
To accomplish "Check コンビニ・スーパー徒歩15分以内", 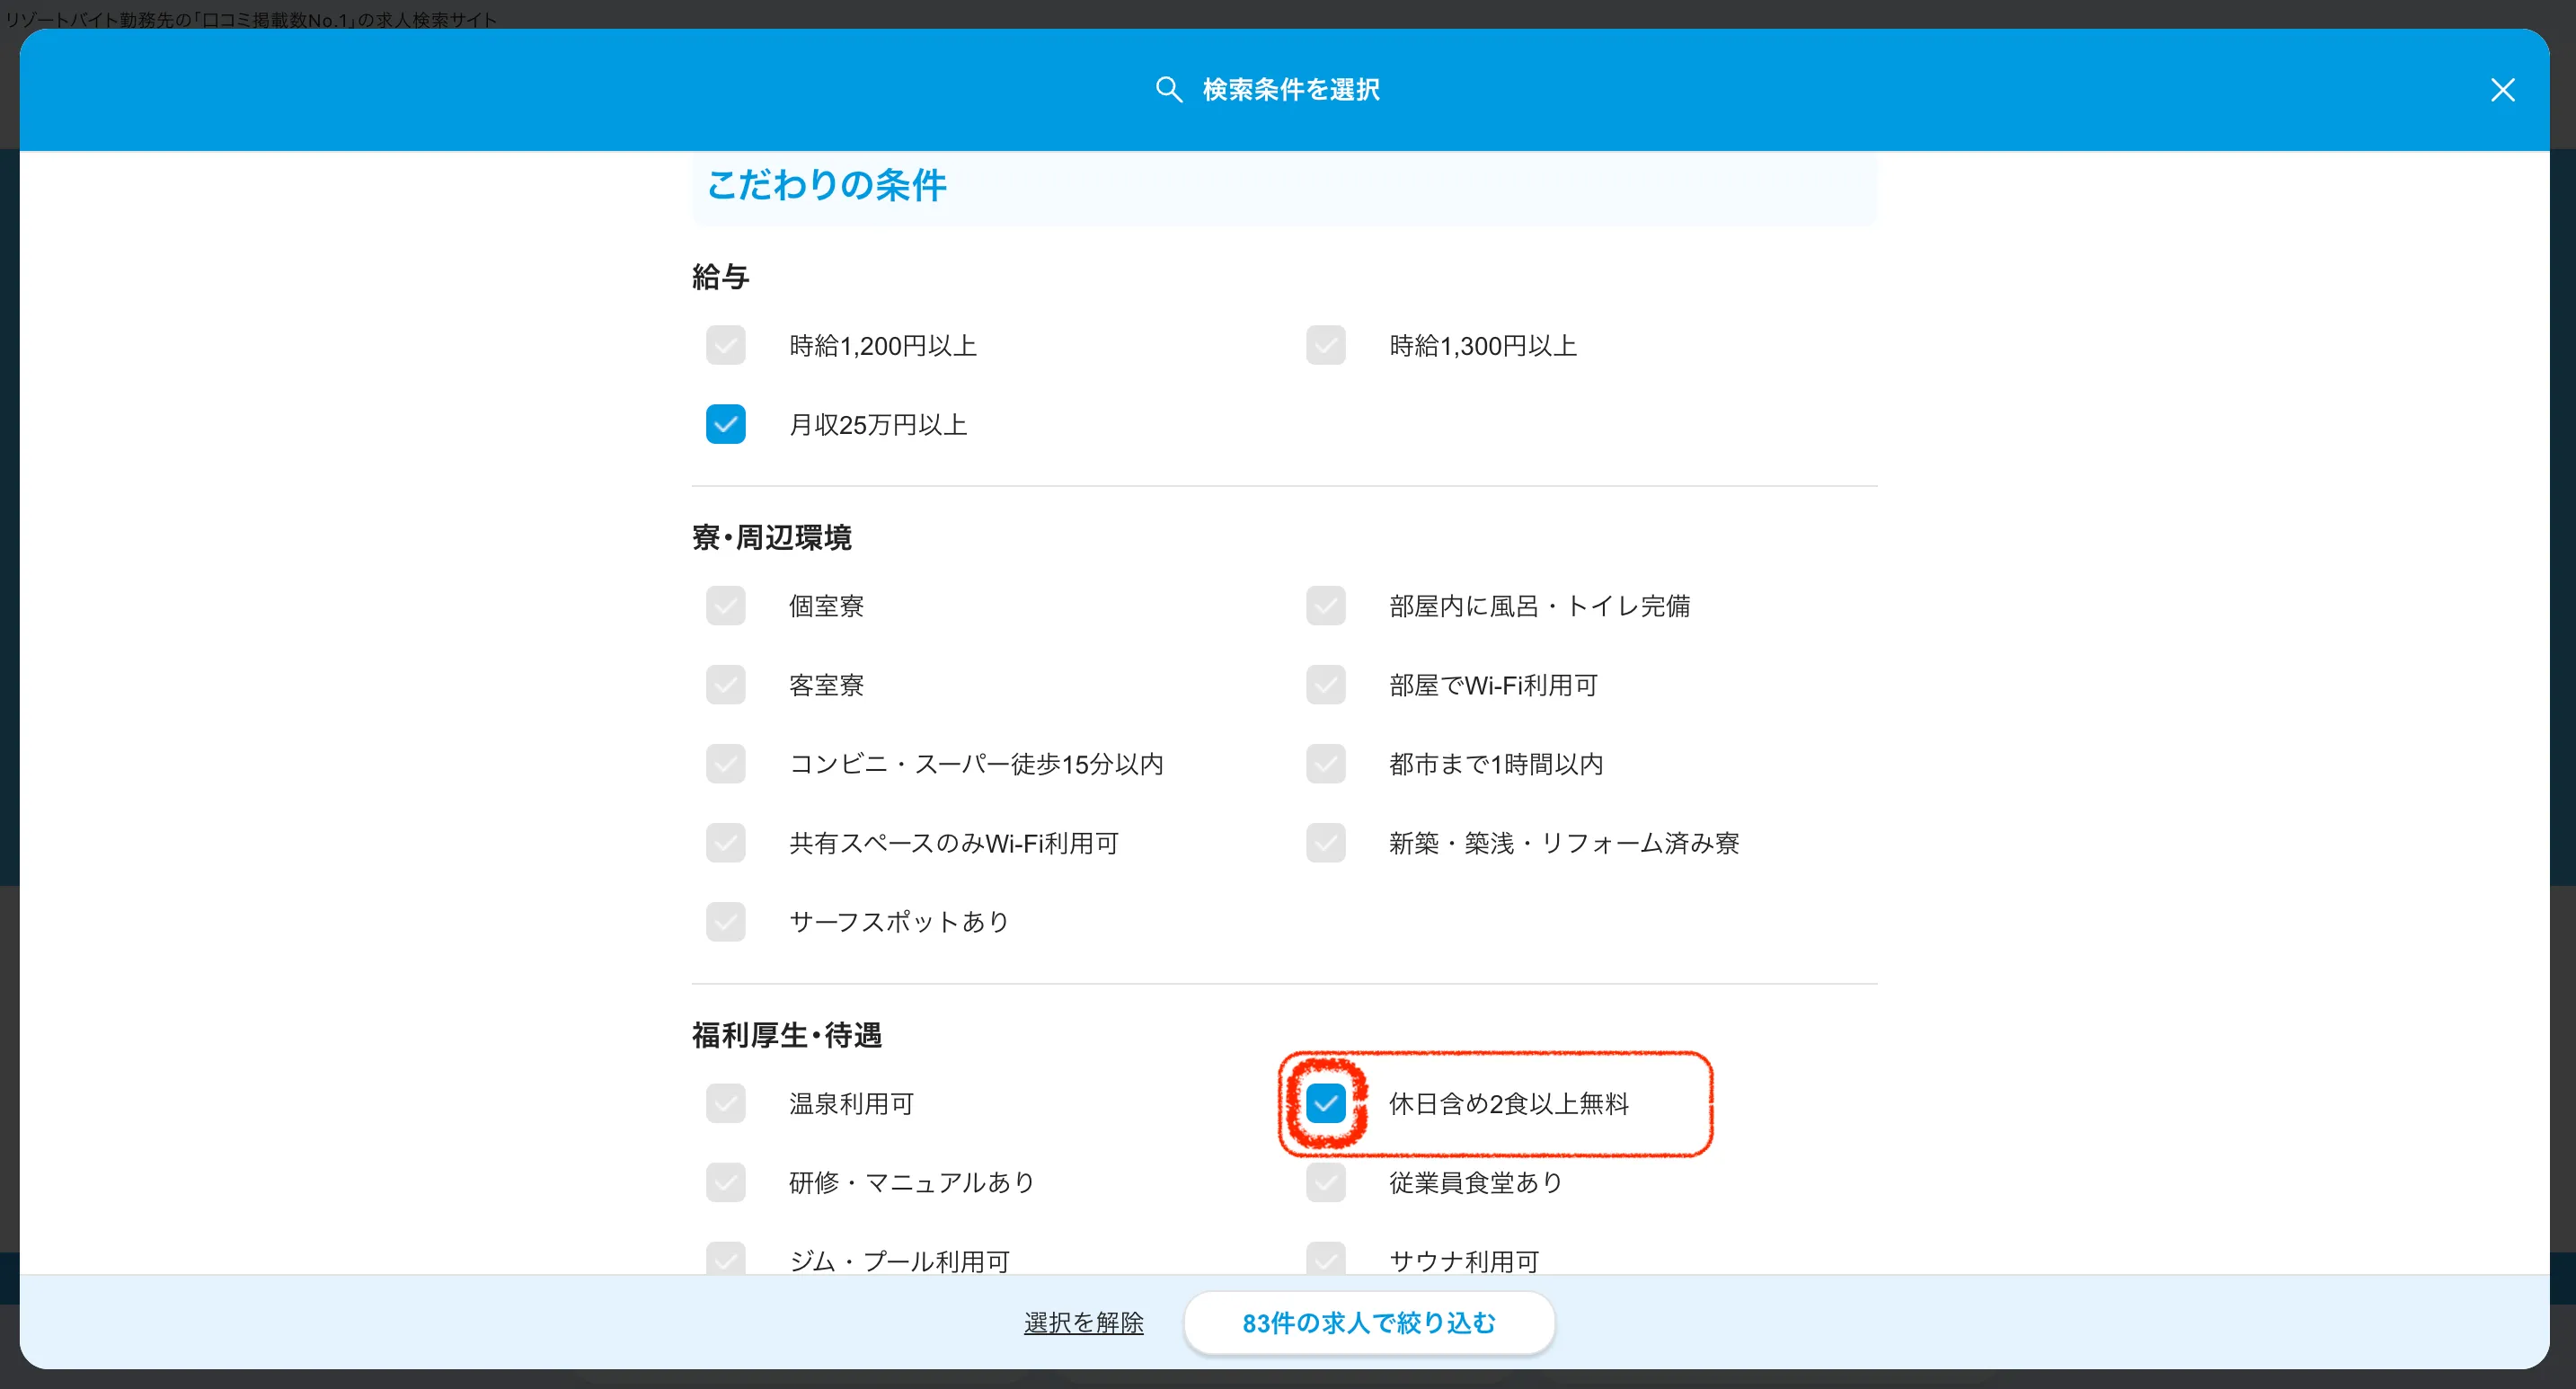I will point(725,763).
